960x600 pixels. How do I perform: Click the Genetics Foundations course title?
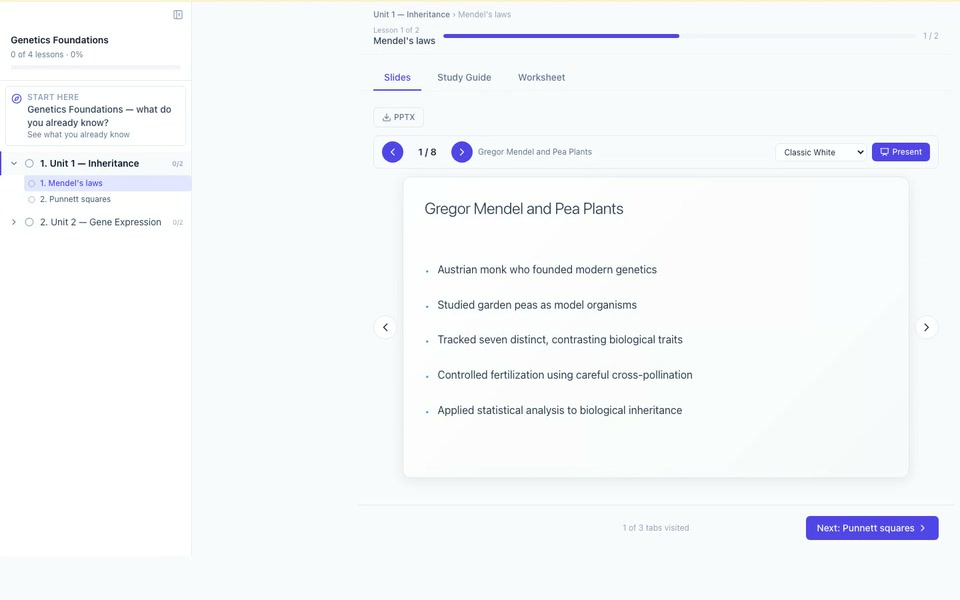[59, 40]
